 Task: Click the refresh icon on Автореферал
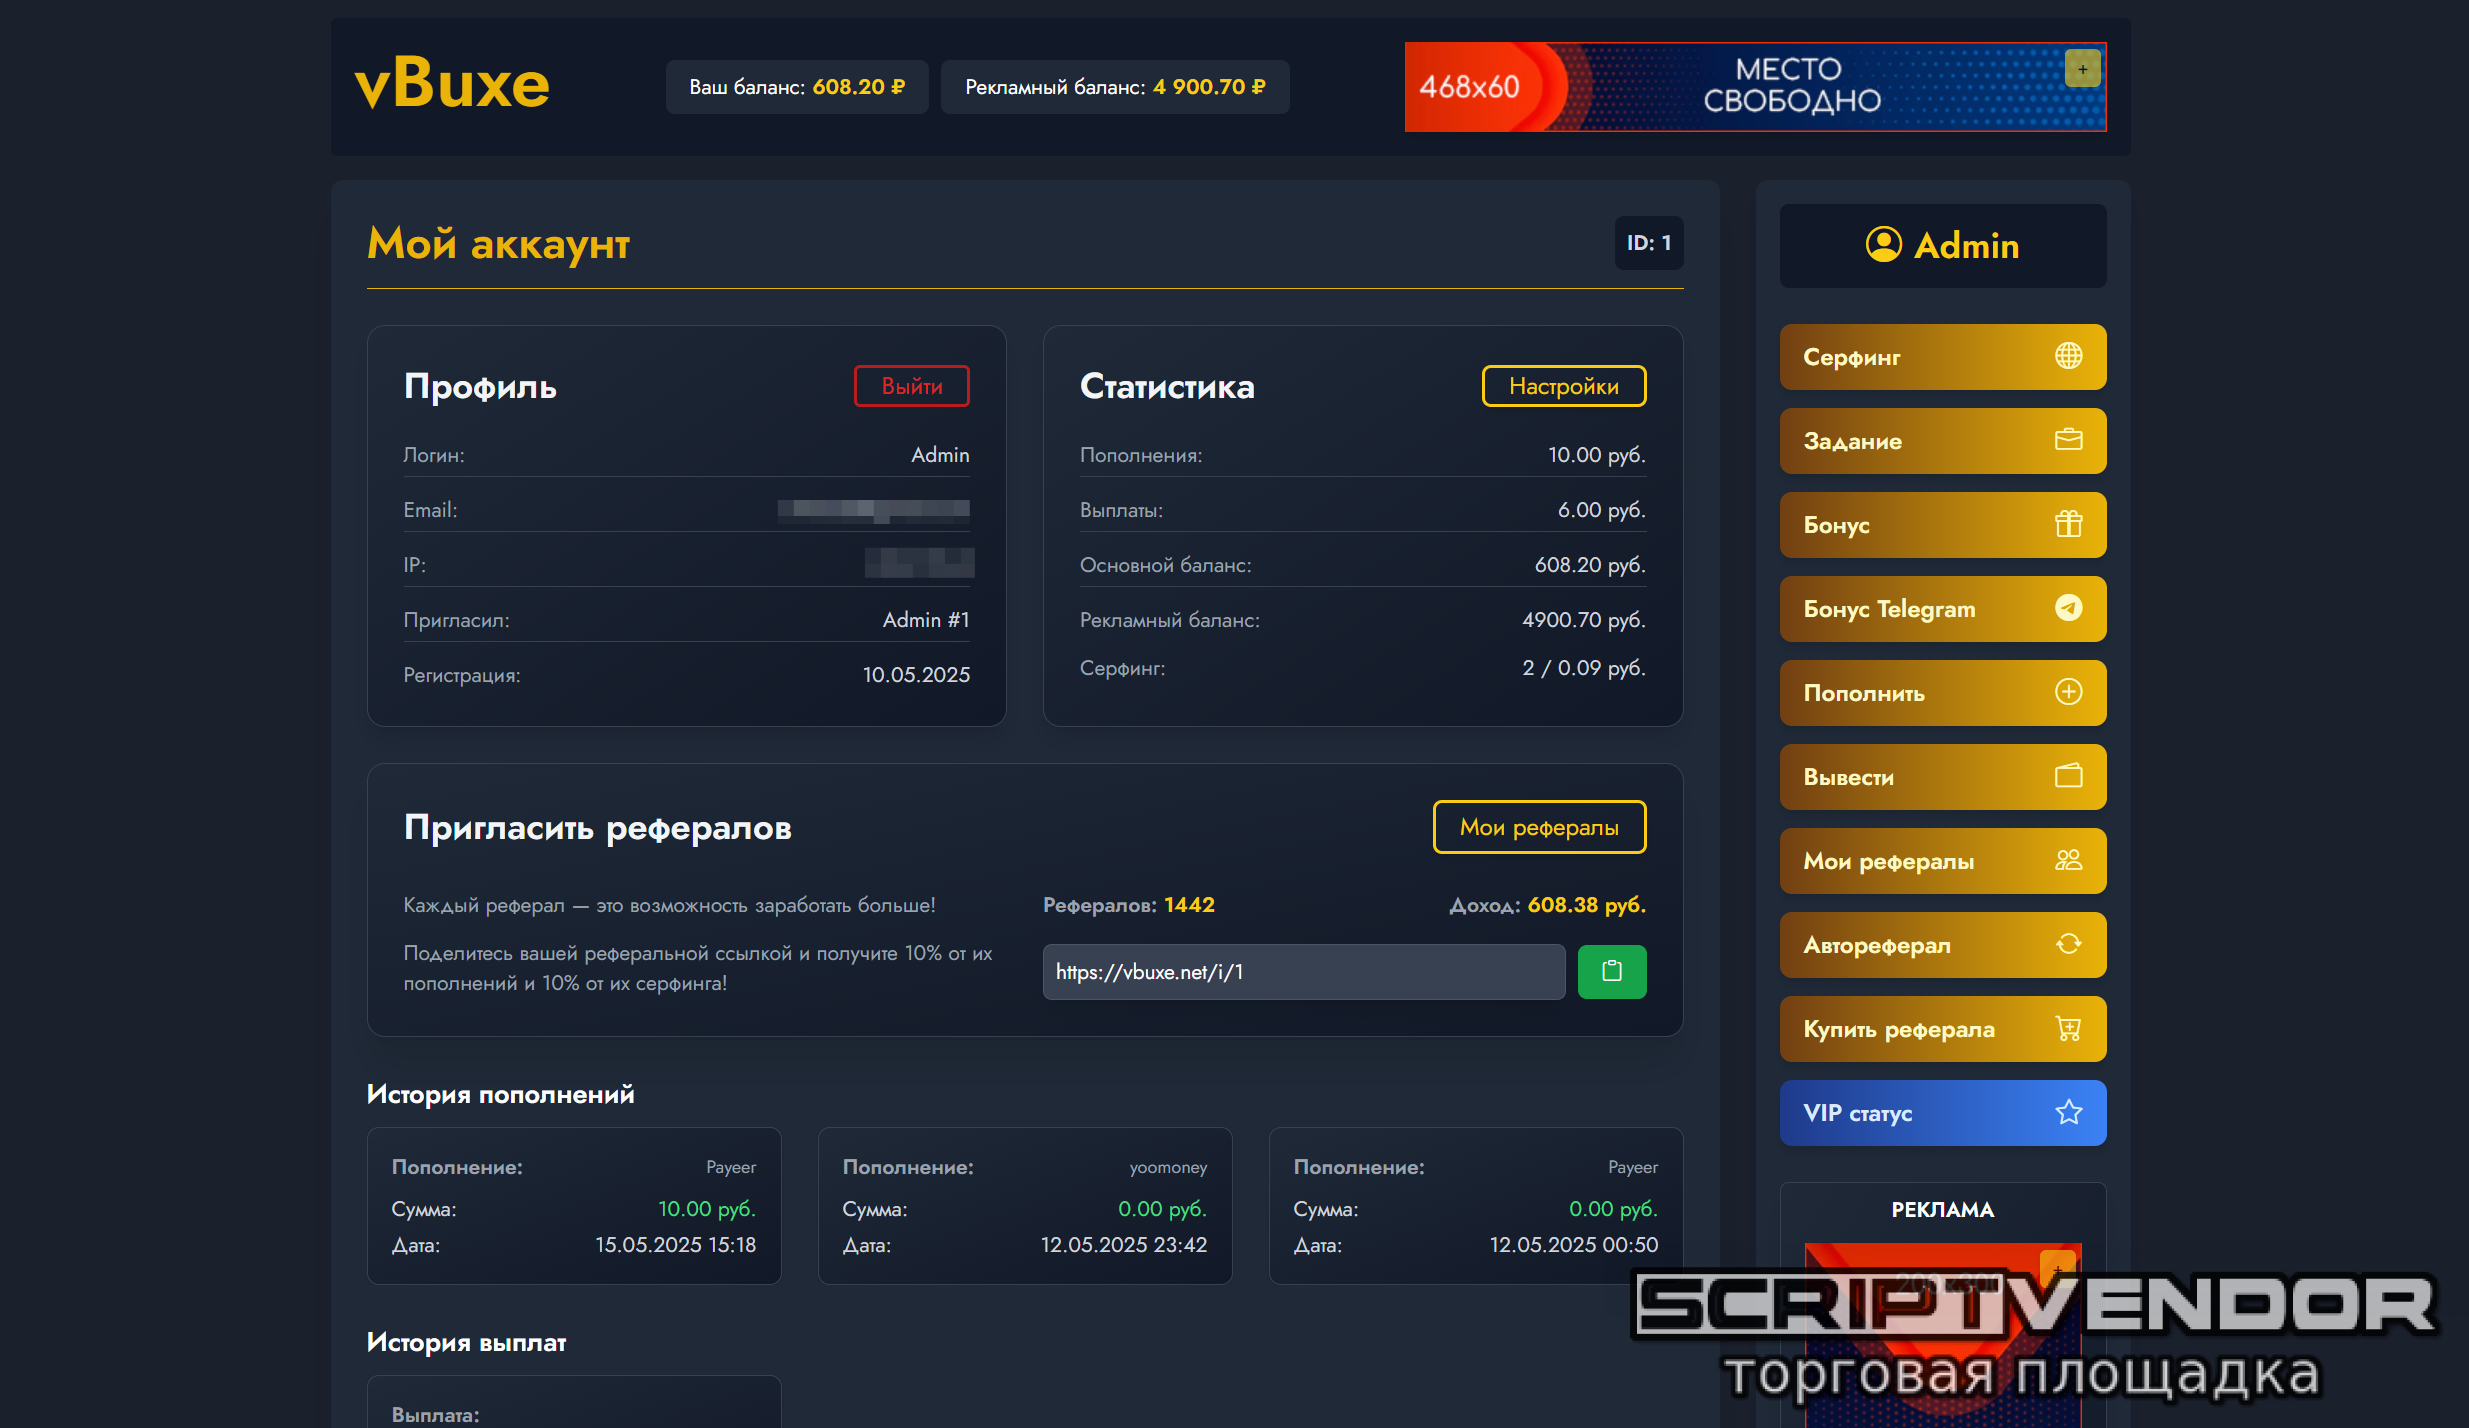pos(2068,944)
